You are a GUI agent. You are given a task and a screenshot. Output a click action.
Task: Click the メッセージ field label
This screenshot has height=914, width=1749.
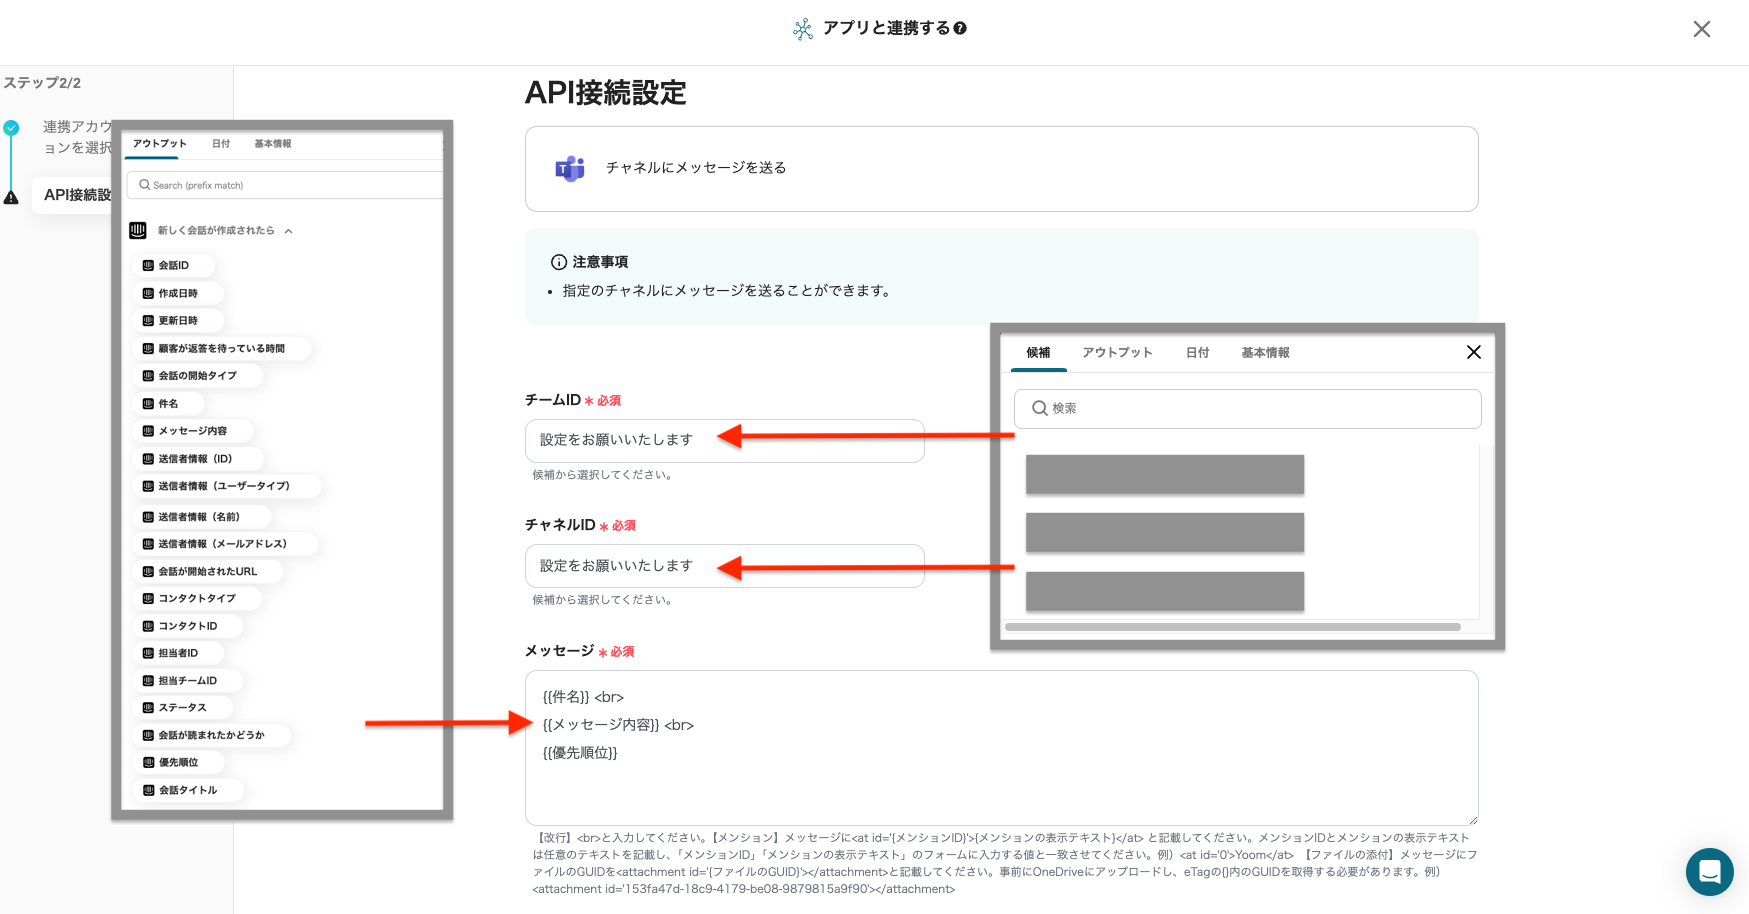pos(560,651)
